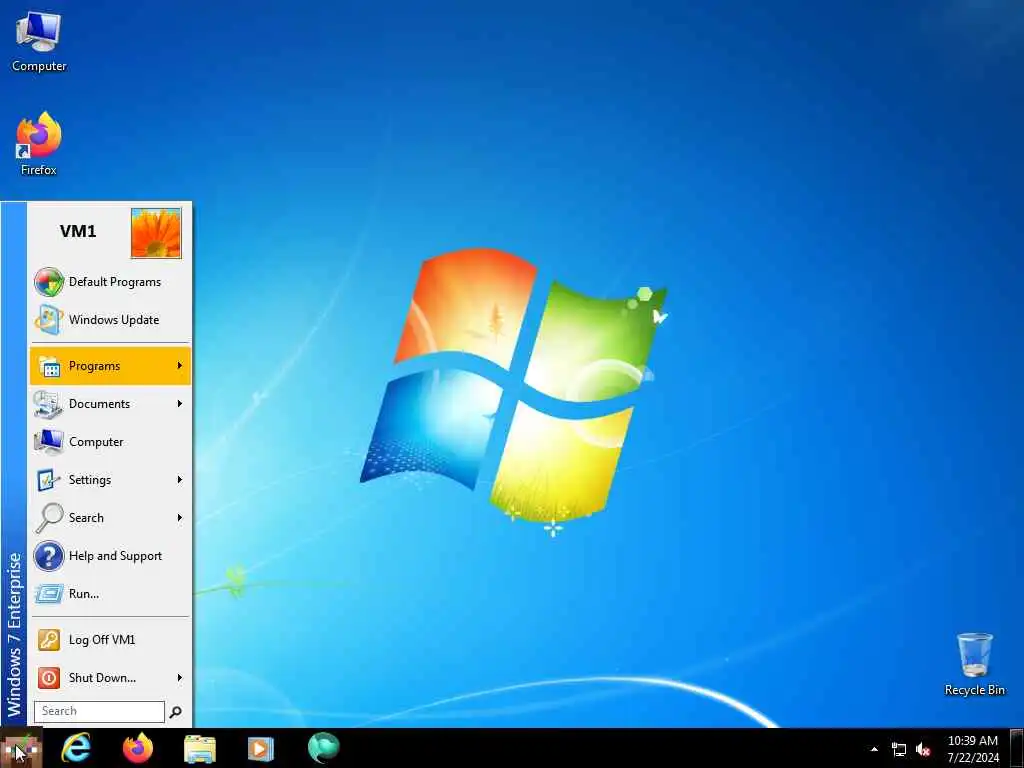Click the Settings checklist icon
This screenshot has height=768, width=1024.
[x=49, y=480]
